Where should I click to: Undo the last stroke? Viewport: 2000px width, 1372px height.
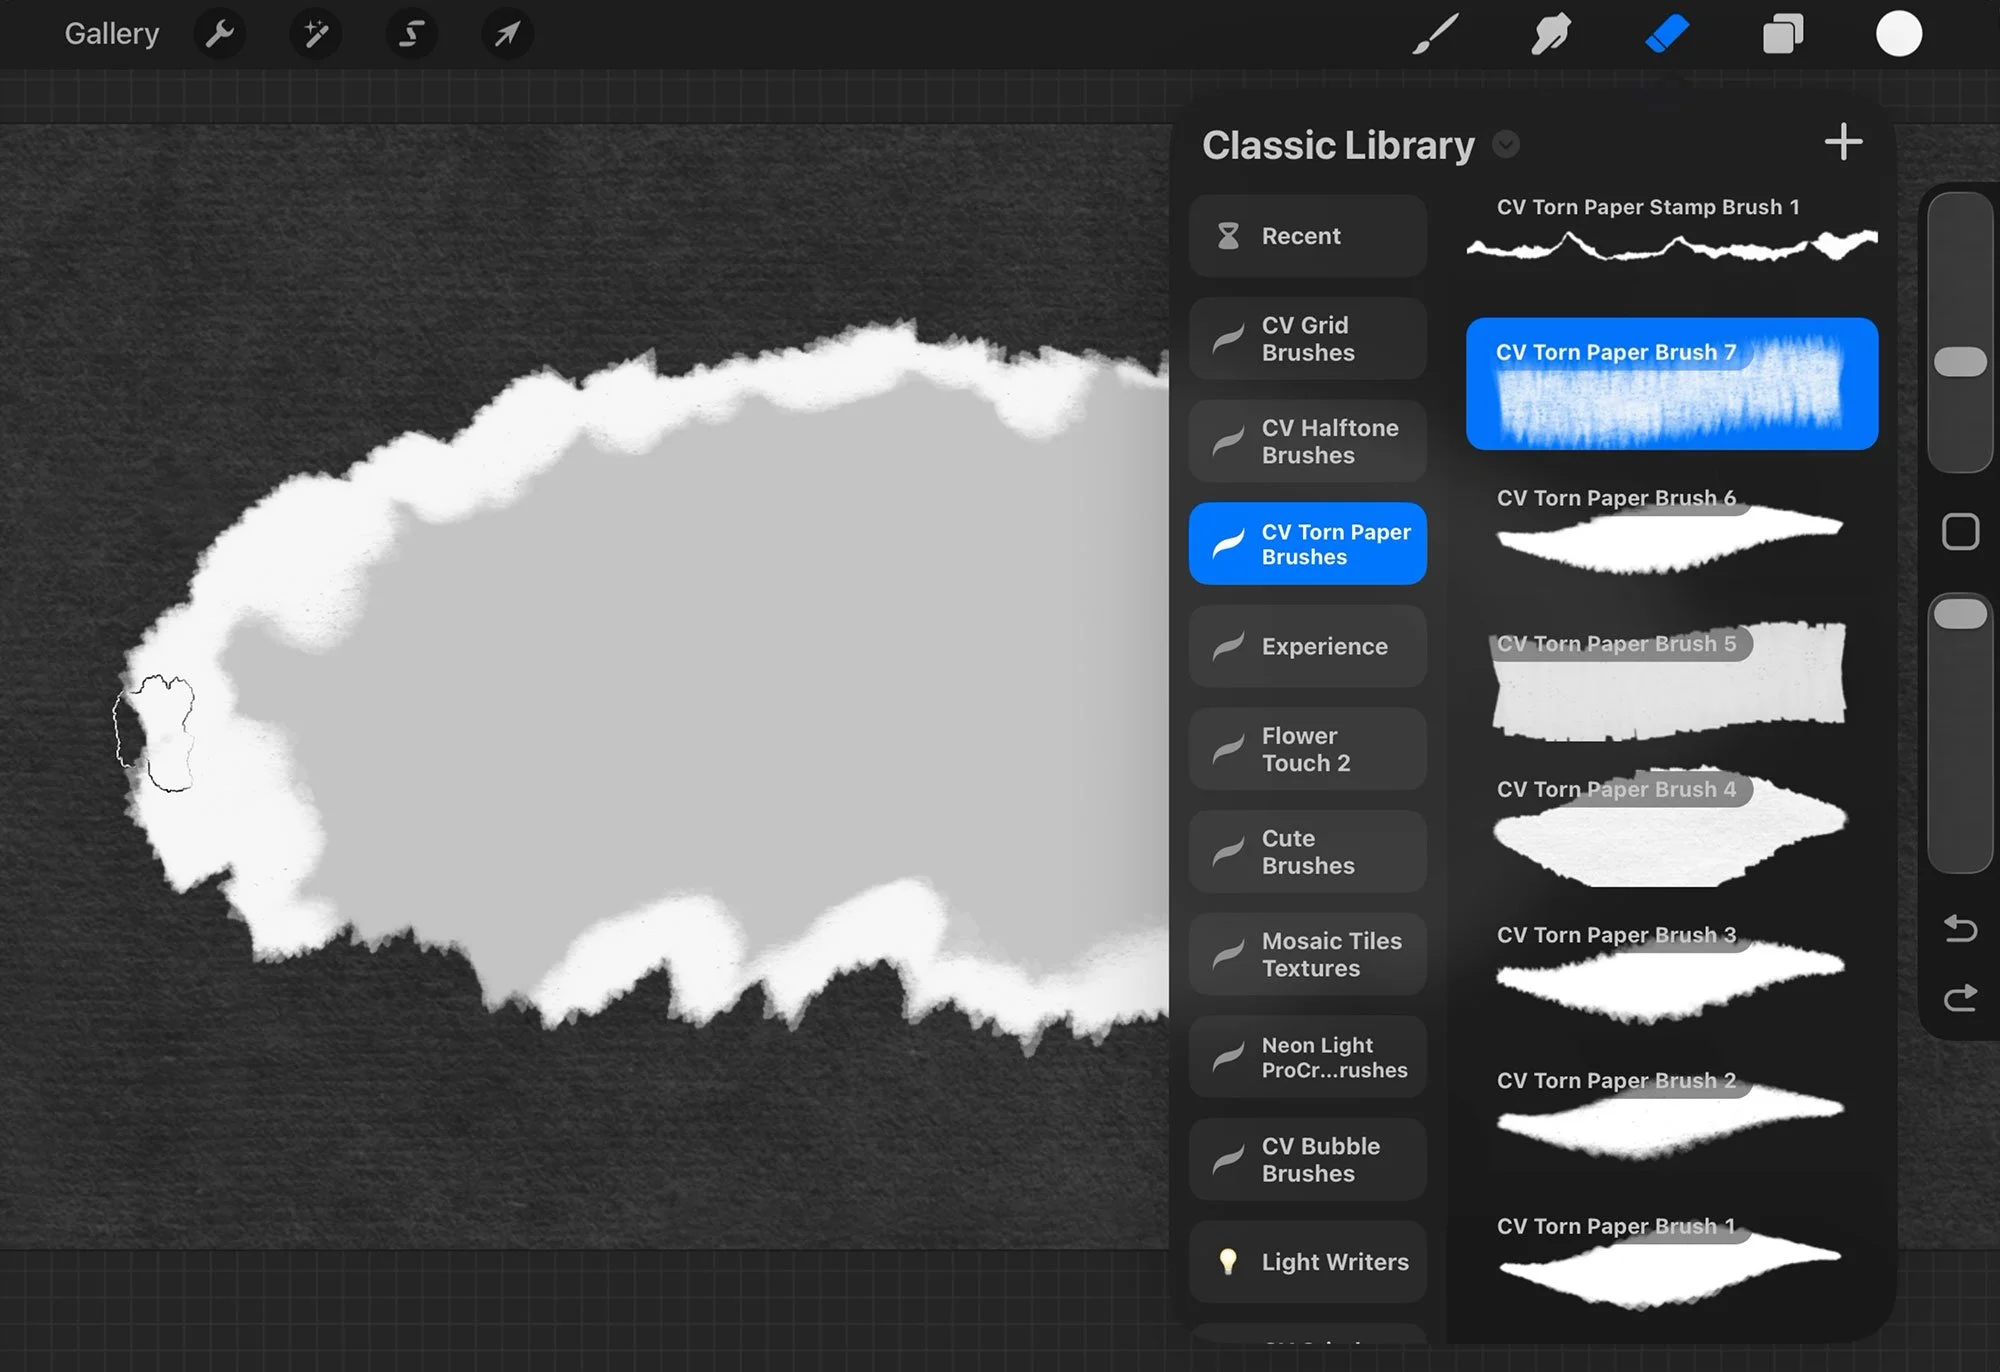pos(1960,930)
